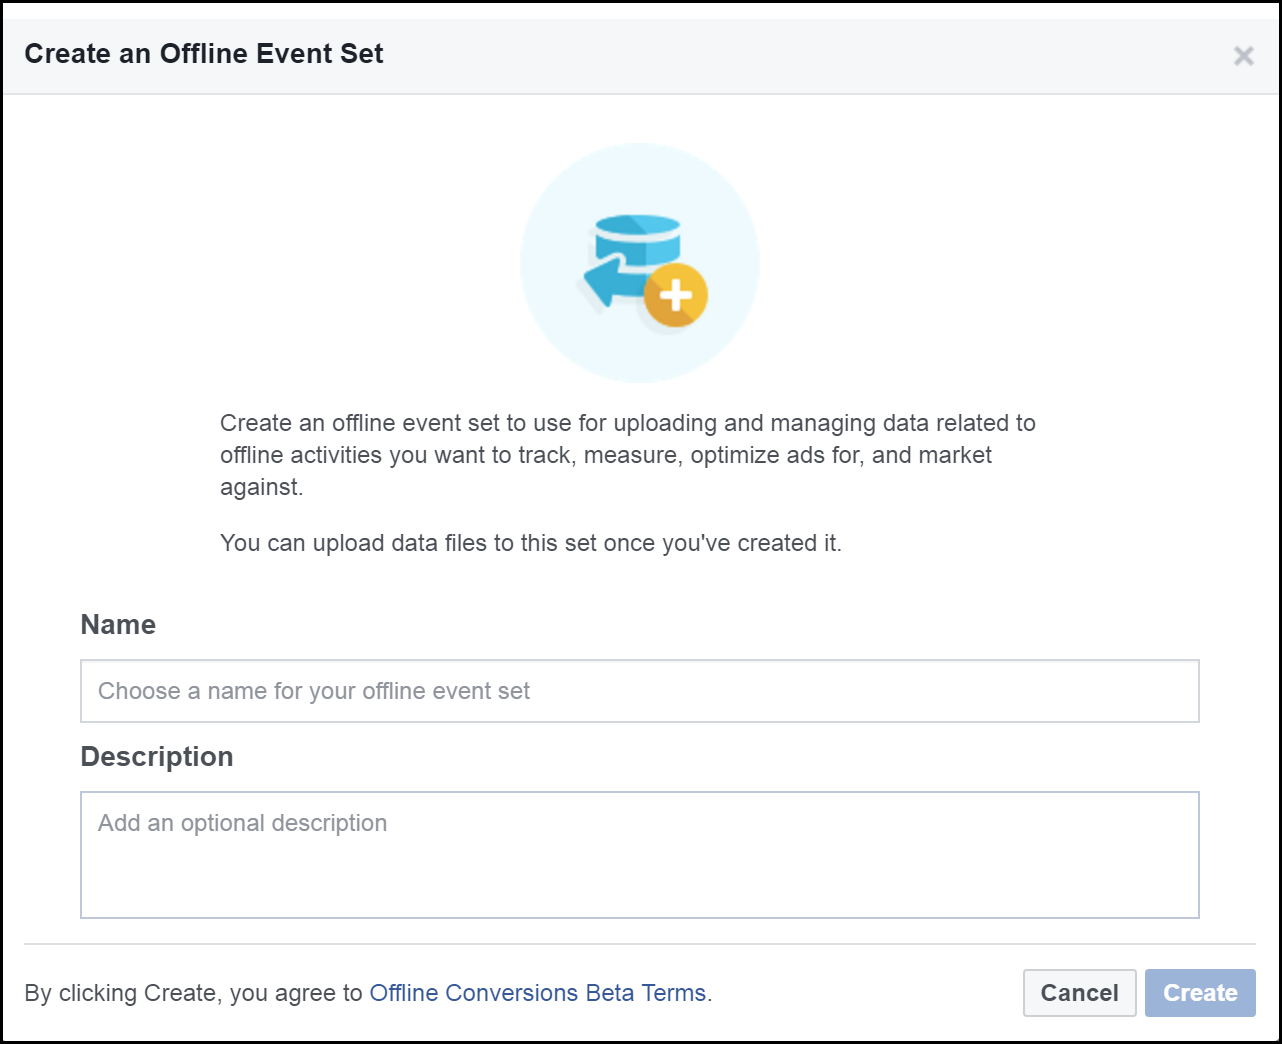Screen dimensions: 1282x1044
Task: Click the Name input field
Action: click(x=639, y=690)
